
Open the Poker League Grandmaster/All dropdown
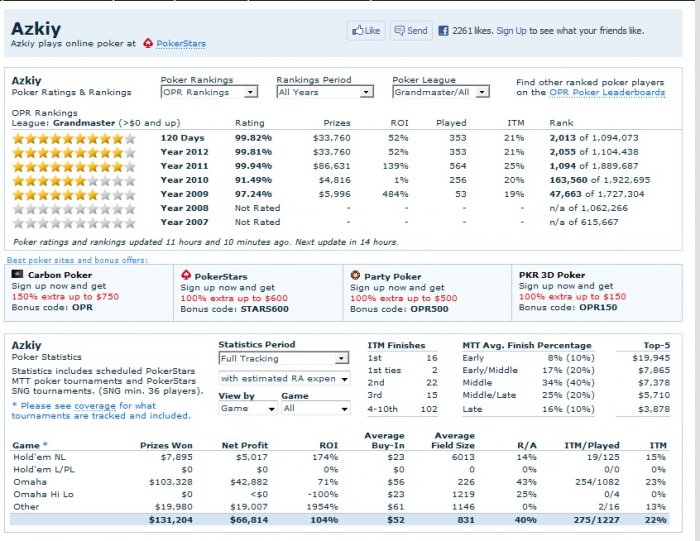pyautogui.click(x=441, y=92)
